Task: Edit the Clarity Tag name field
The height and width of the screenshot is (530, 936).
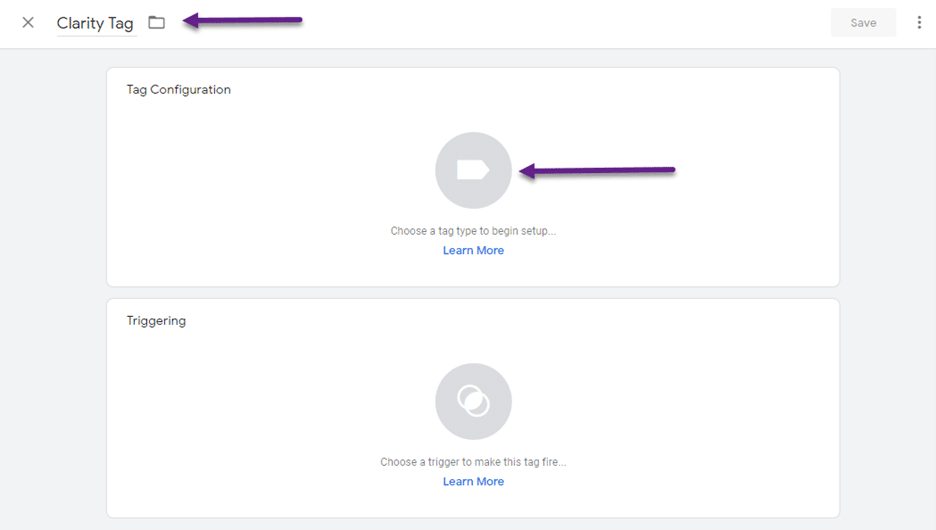Action: [95, 23]
